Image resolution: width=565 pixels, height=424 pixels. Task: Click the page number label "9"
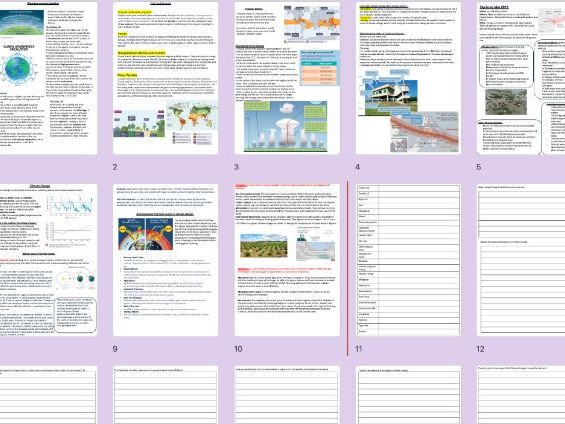point(115,349)
